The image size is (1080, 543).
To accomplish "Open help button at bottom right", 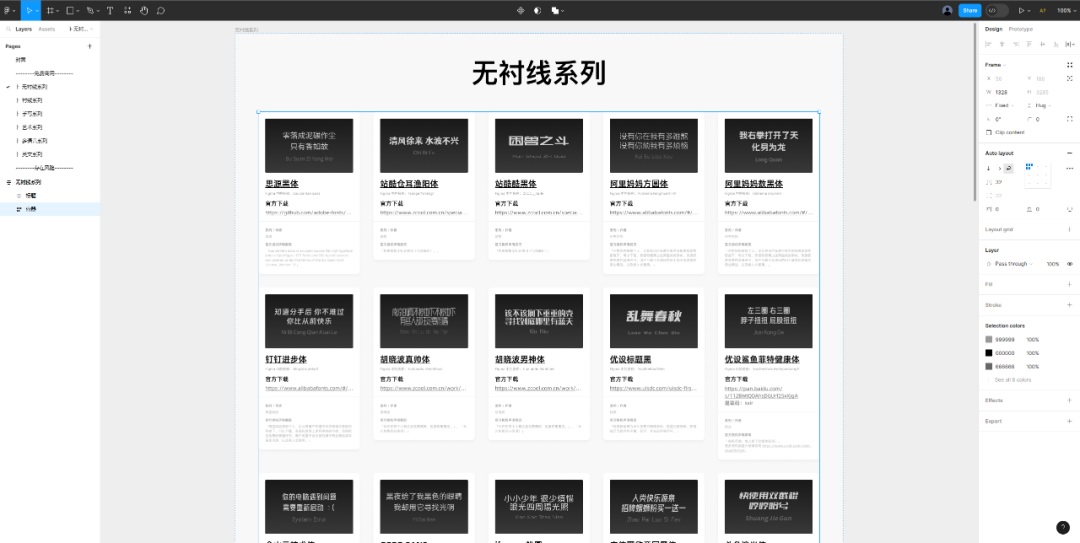I will coord(1063,527).
